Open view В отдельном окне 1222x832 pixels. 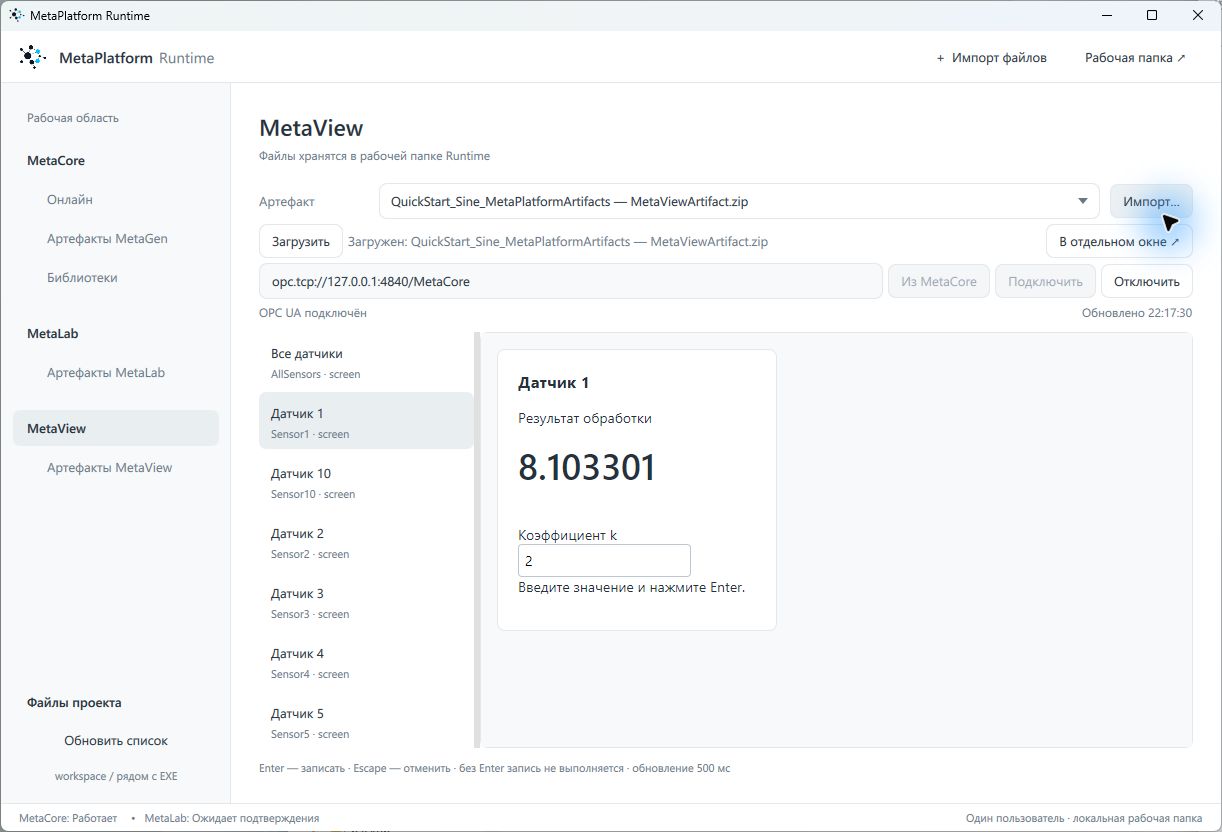(x=1119, y=241)
